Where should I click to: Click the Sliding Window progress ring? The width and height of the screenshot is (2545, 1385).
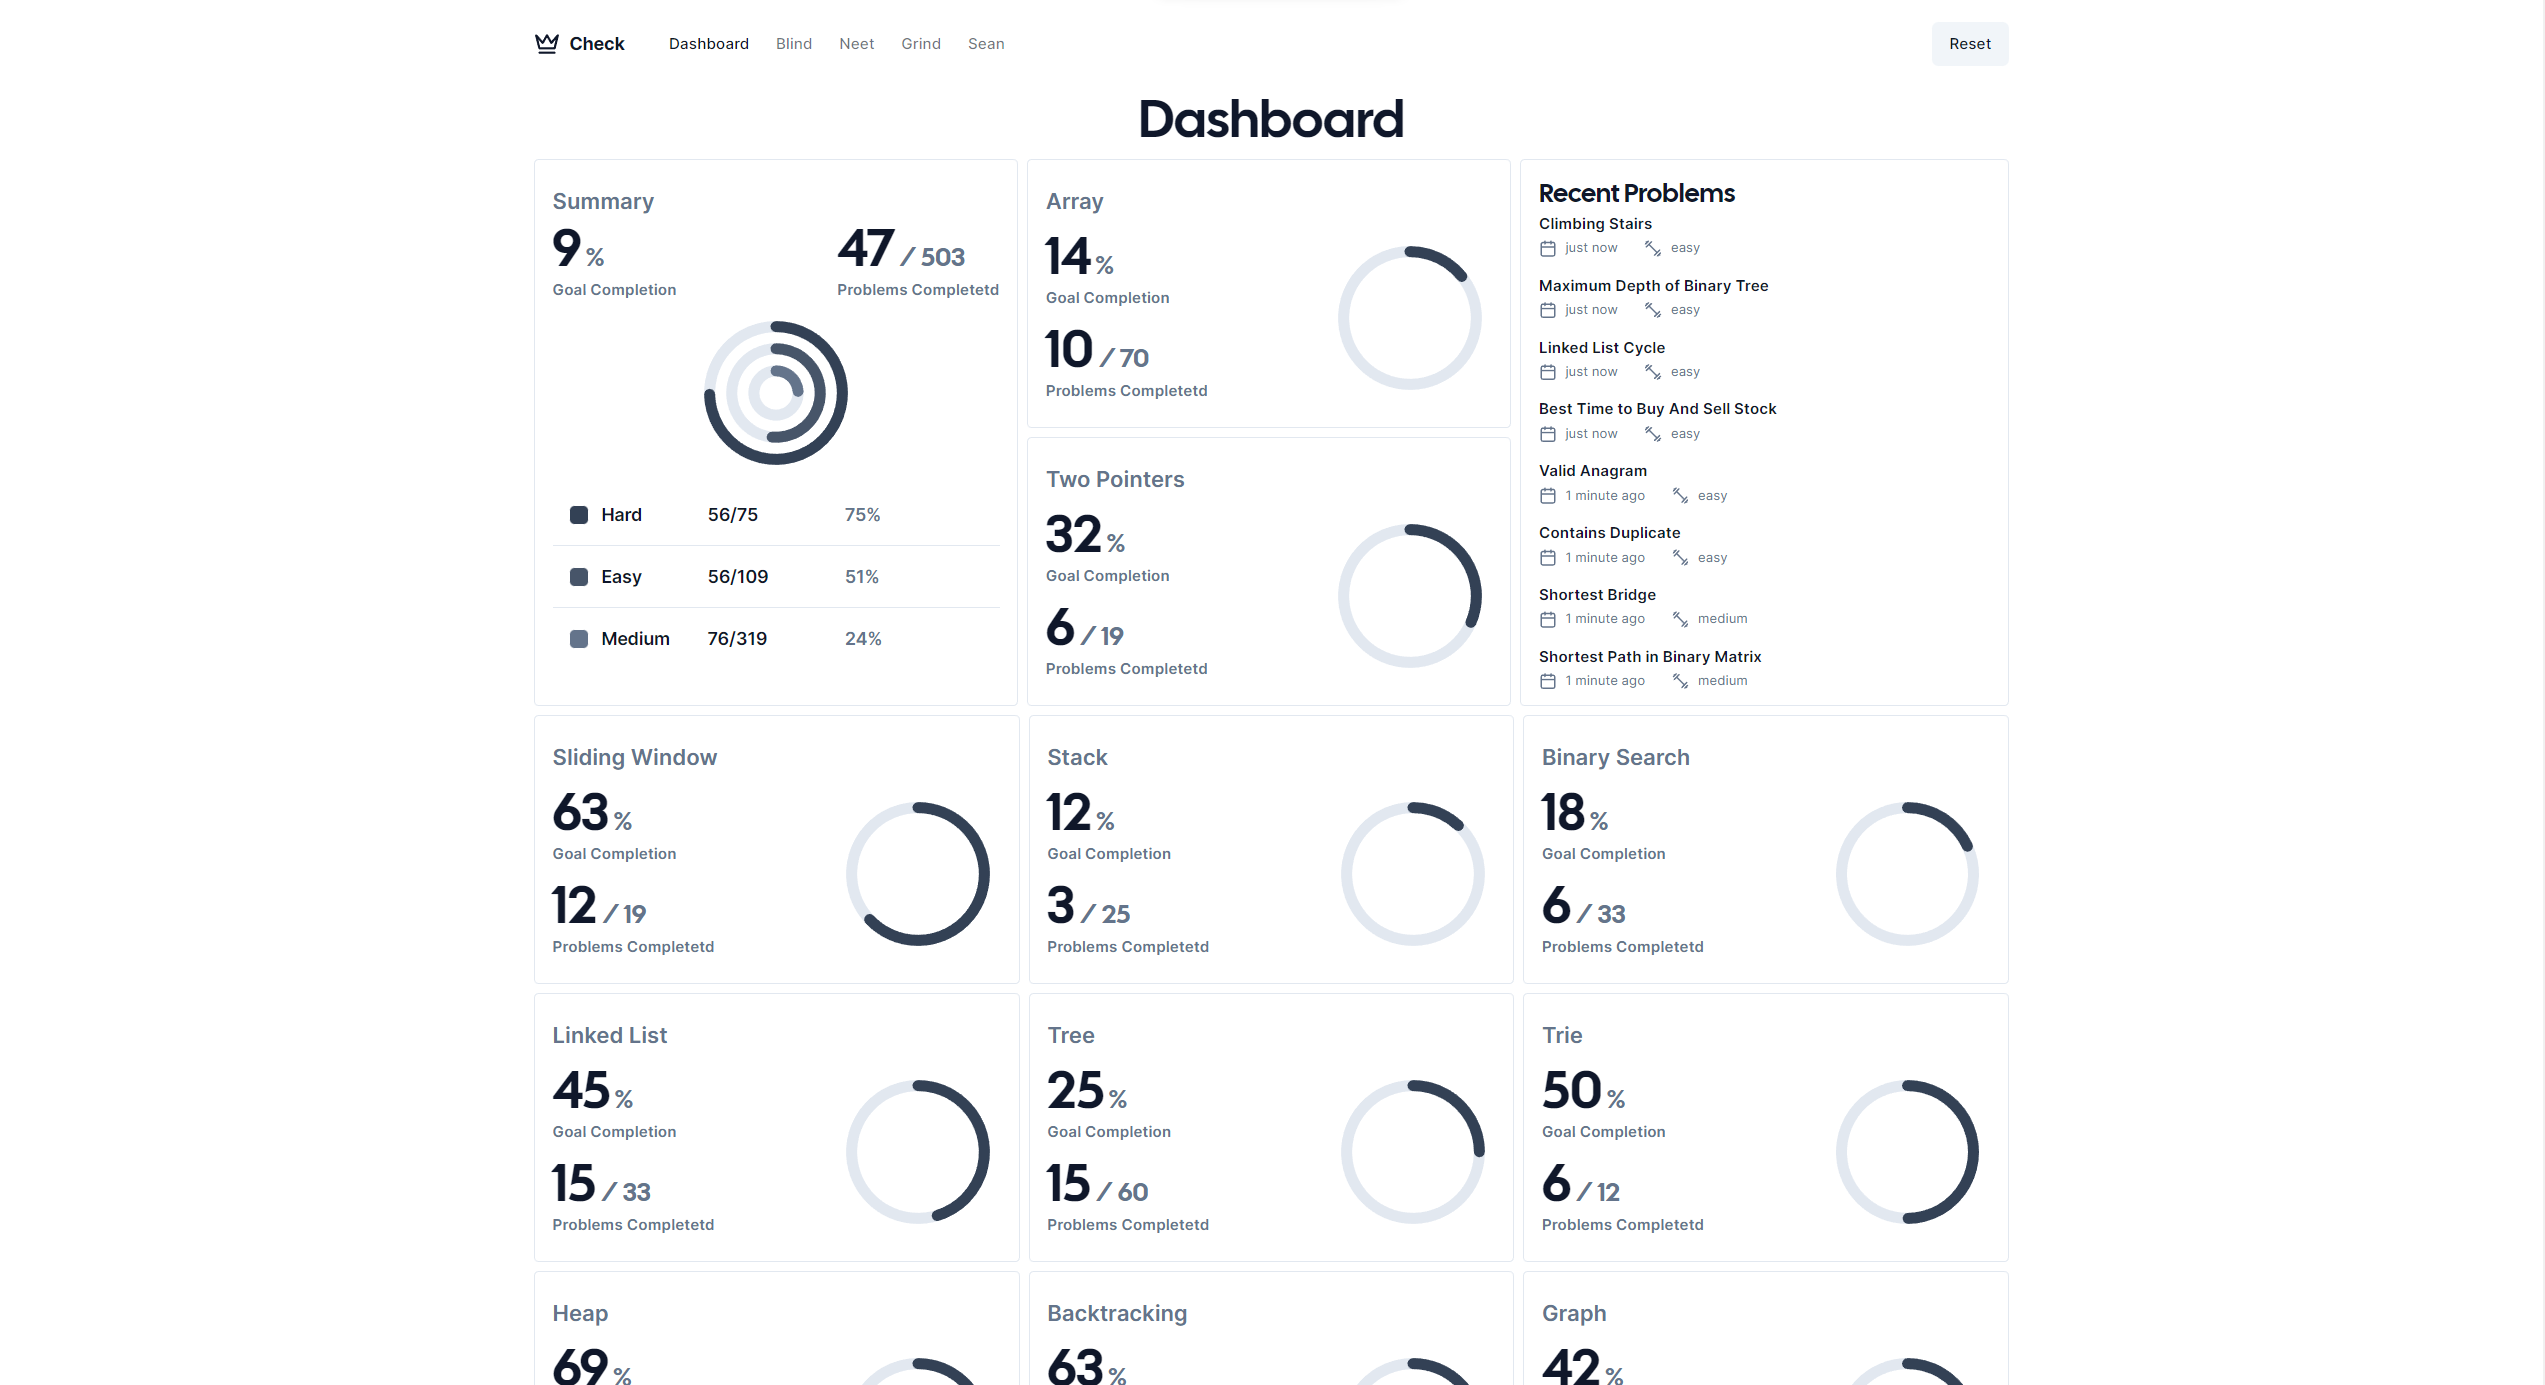(917, 873)
